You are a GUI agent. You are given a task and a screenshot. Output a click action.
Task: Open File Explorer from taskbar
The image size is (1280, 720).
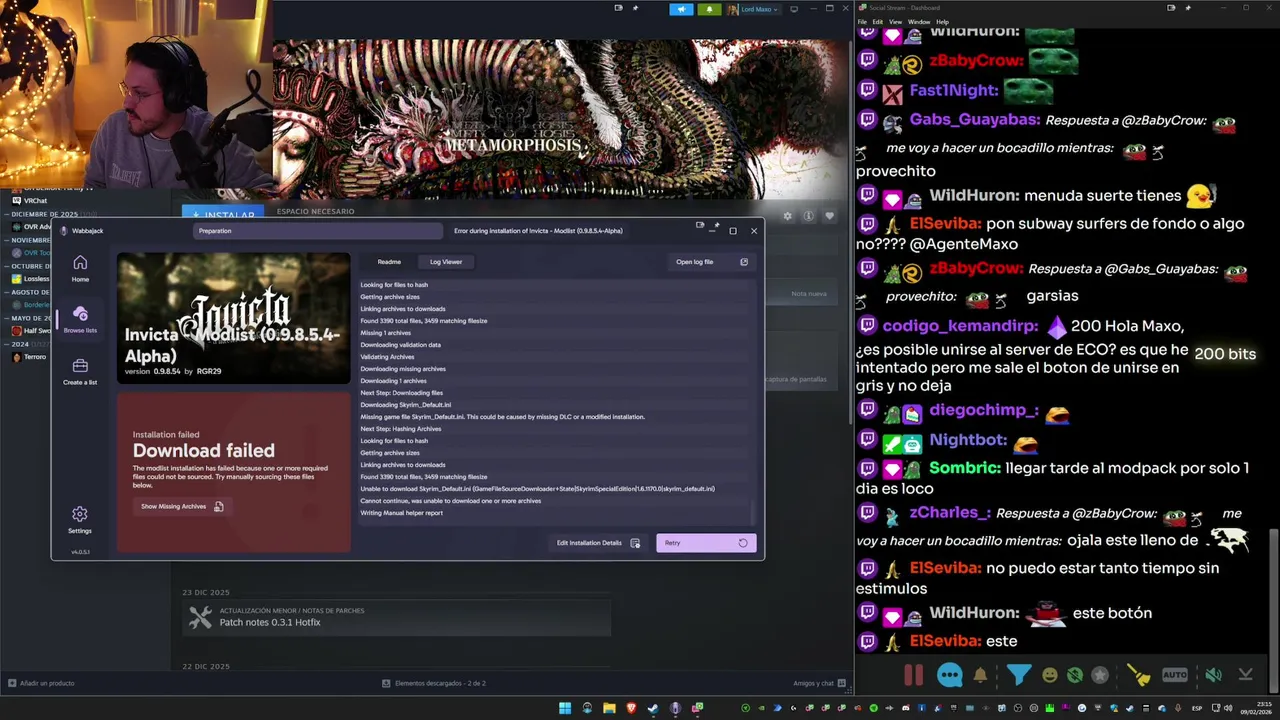click(x=609, y=709)
